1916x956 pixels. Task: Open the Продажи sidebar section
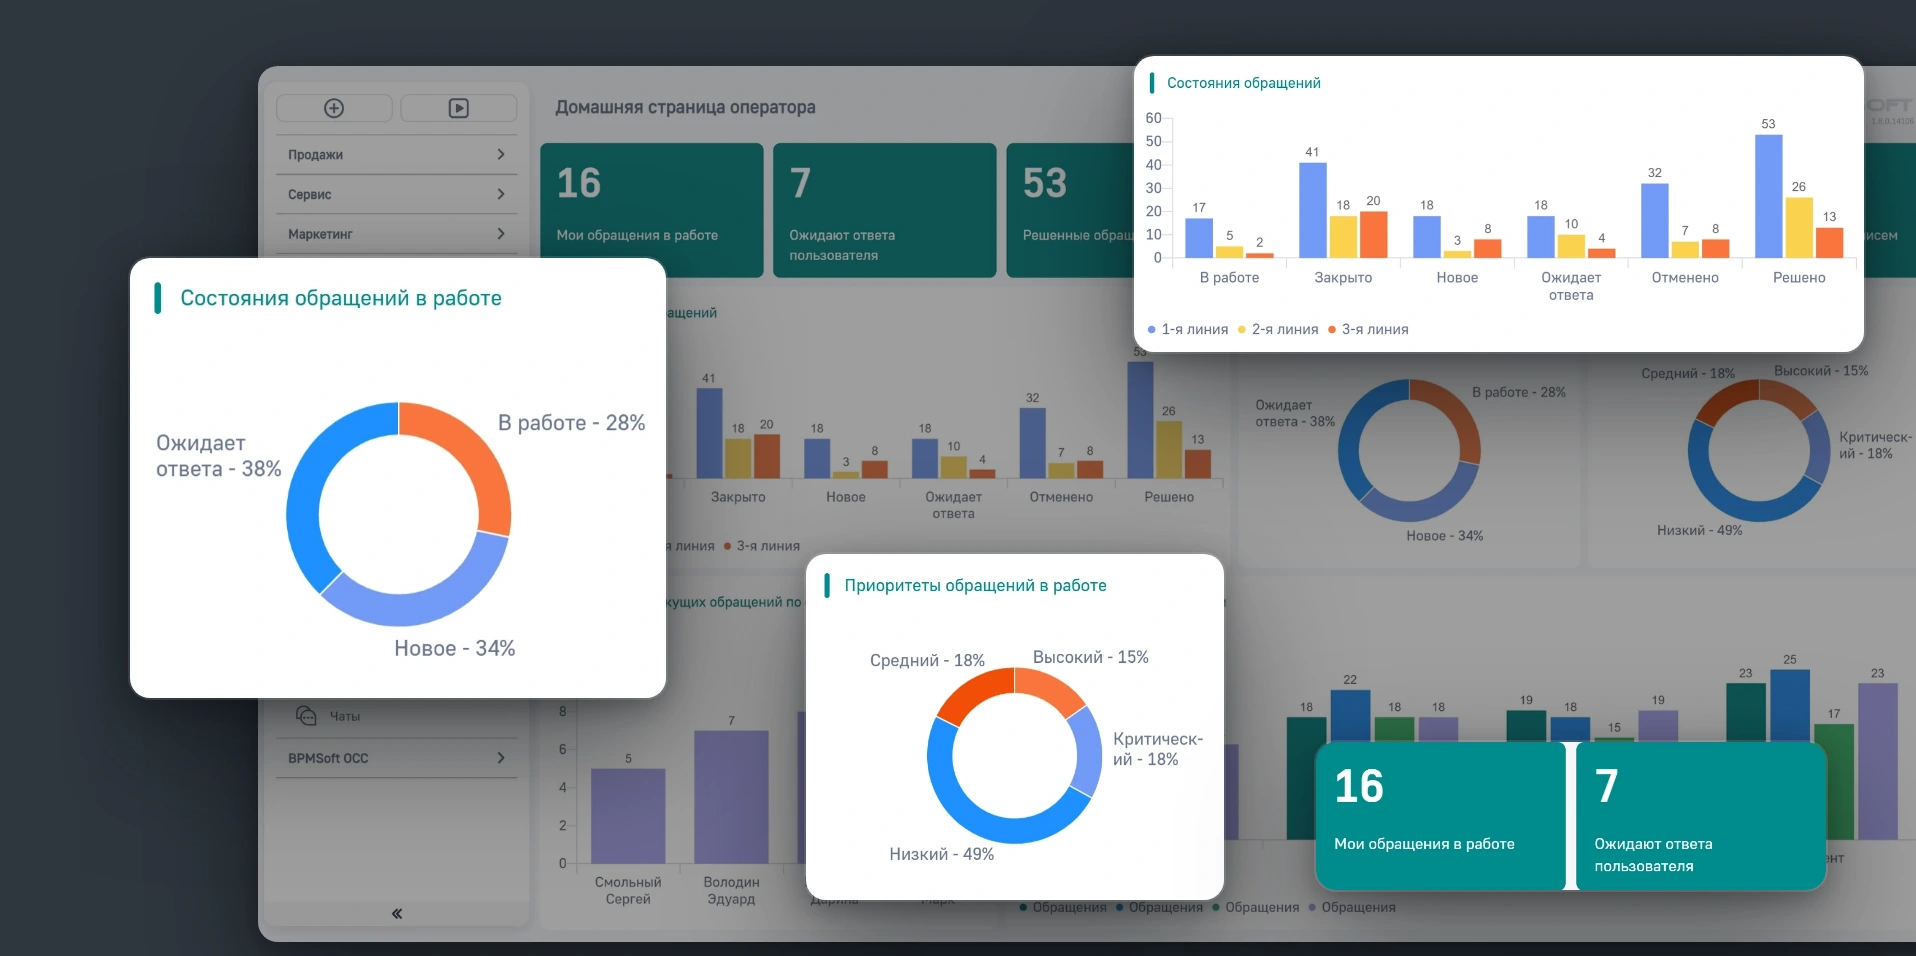(x=397, y=155)
